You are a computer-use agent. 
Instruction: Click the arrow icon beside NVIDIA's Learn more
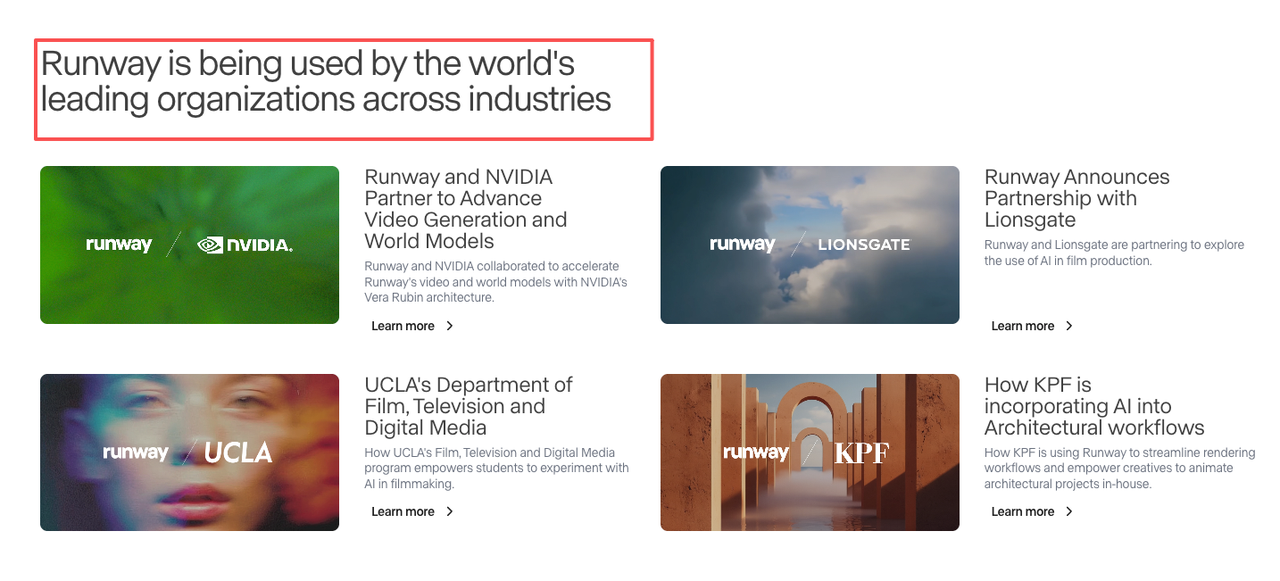pos(450,326)
